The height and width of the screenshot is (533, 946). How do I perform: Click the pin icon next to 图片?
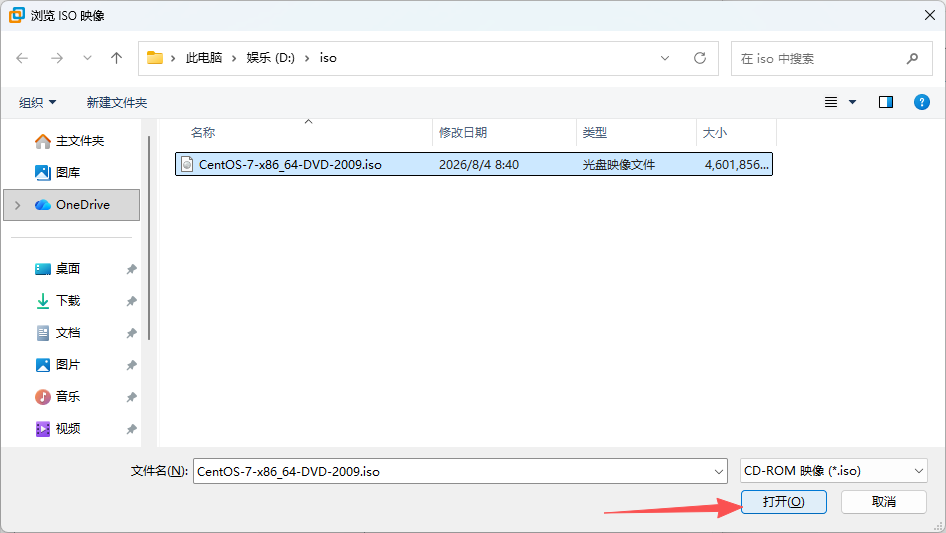131,365
